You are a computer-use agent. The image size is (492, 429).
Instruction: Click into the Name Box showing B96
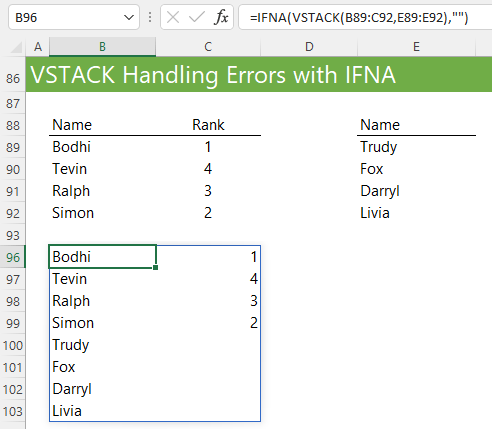click(67, 17)
